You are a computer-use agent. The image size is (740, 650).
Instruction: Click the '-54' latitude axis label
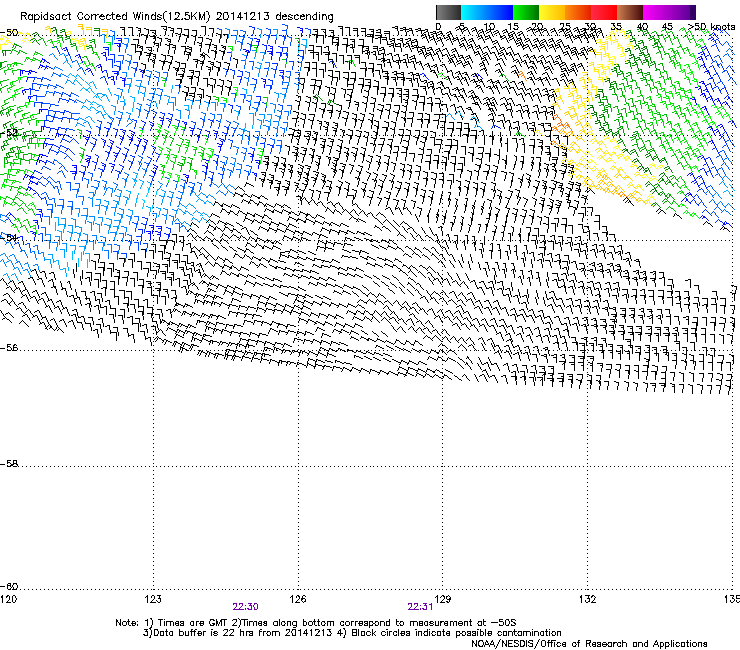(9, 237)
